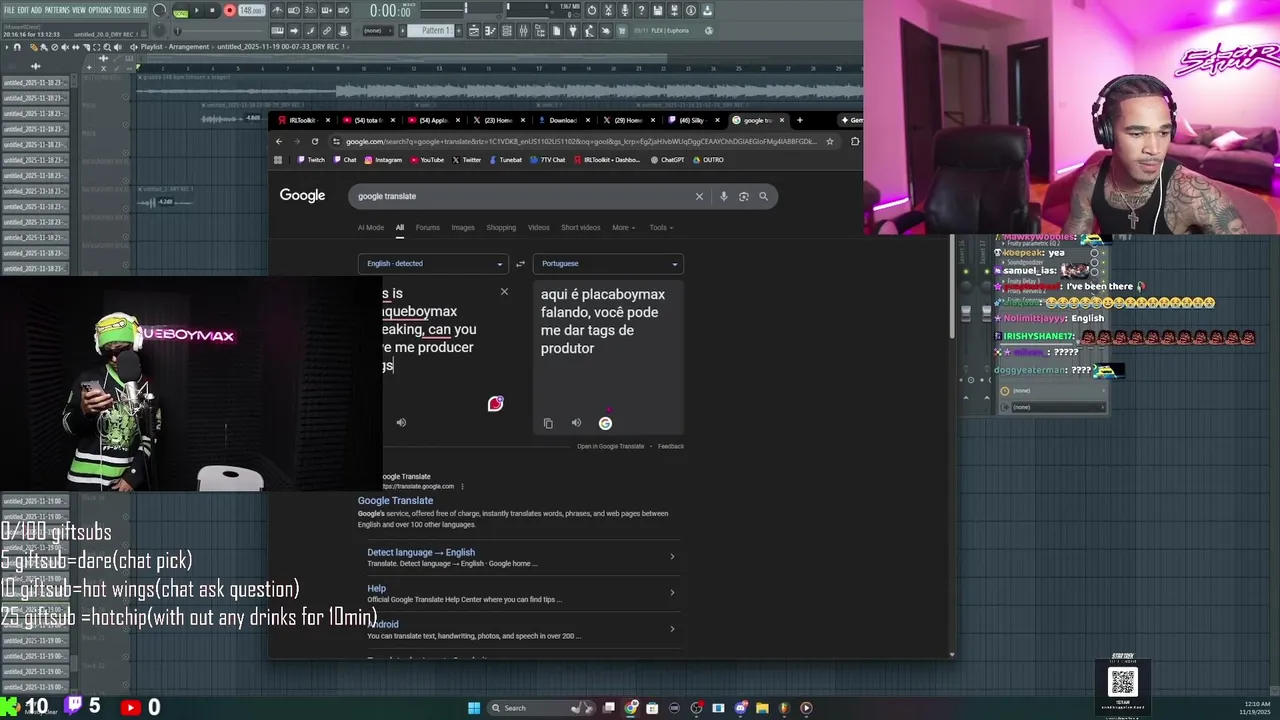Bookmark this page with star icon

[x=829, y=141]
